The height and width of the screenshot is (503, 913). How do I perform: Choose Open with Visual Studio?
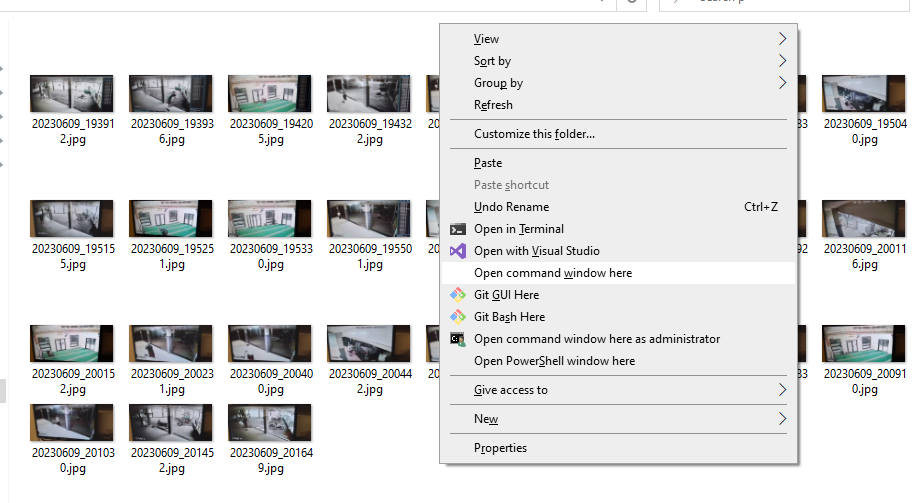coord(618,252)
